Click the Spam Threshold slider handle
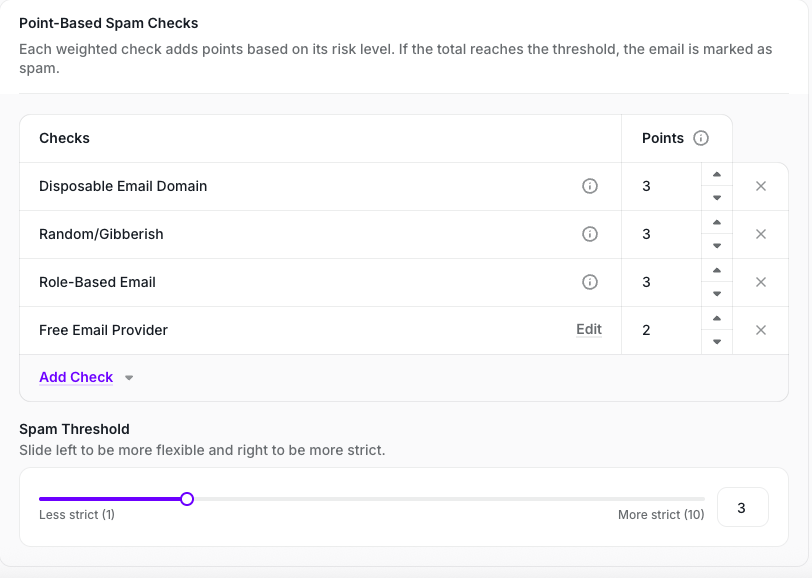The width and height of the screenshot is (812, 578). [187, 499]
